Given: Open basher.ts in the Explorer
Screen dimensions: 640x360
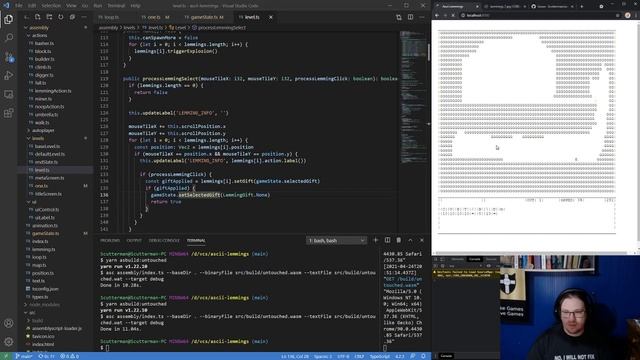Looking at the screenshot, I should 44,43.
